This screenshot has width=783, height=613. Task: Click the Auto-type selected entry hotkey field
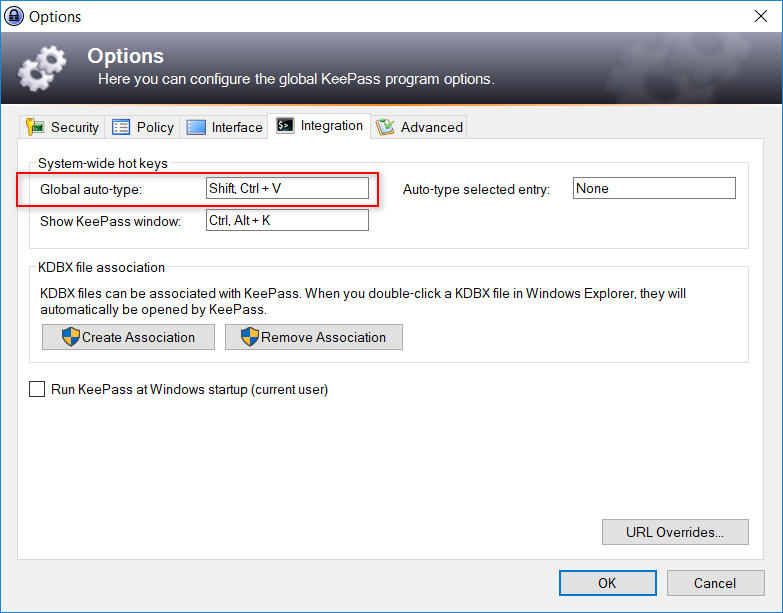pyautogui.click(x=654, y=188)
